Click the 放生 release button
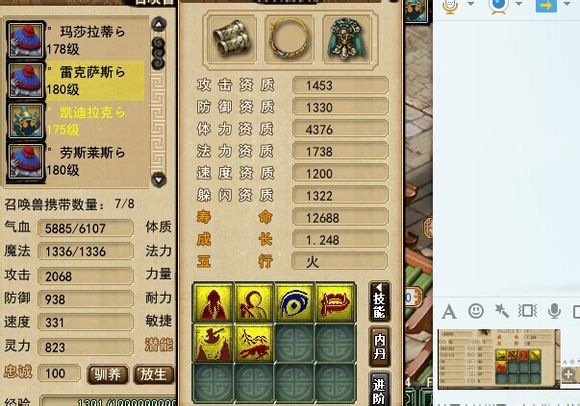The width and height of the screenshot is (580, 406). coord(153,374)
